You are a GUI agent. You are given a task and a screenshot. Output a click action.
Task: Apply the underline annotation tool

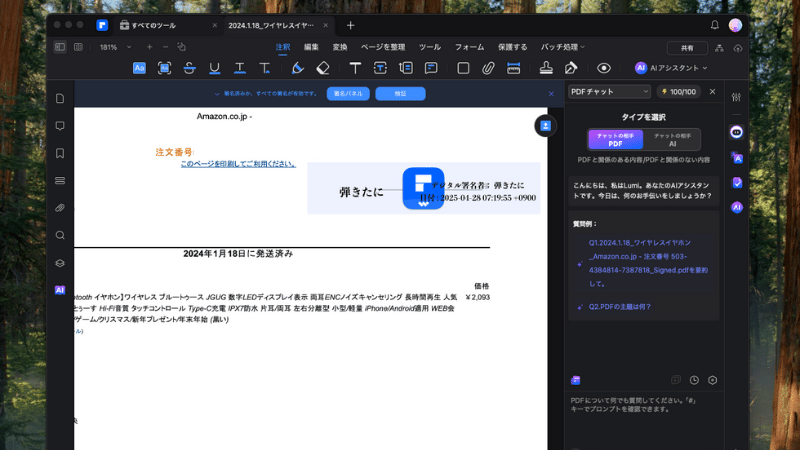[214, 68]
